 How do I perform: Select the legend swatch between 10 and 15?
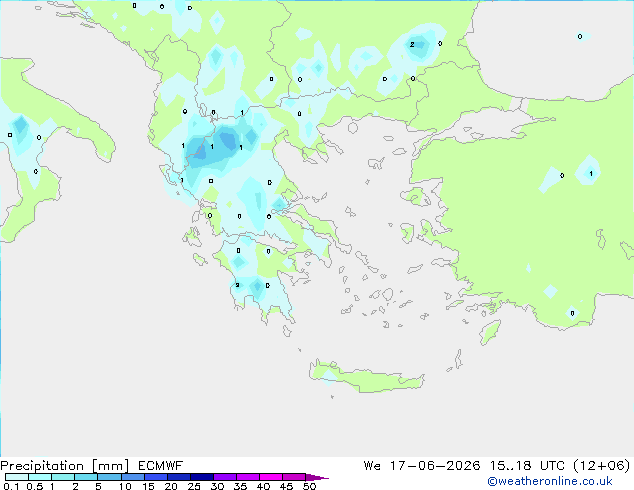tap(133, 477)
